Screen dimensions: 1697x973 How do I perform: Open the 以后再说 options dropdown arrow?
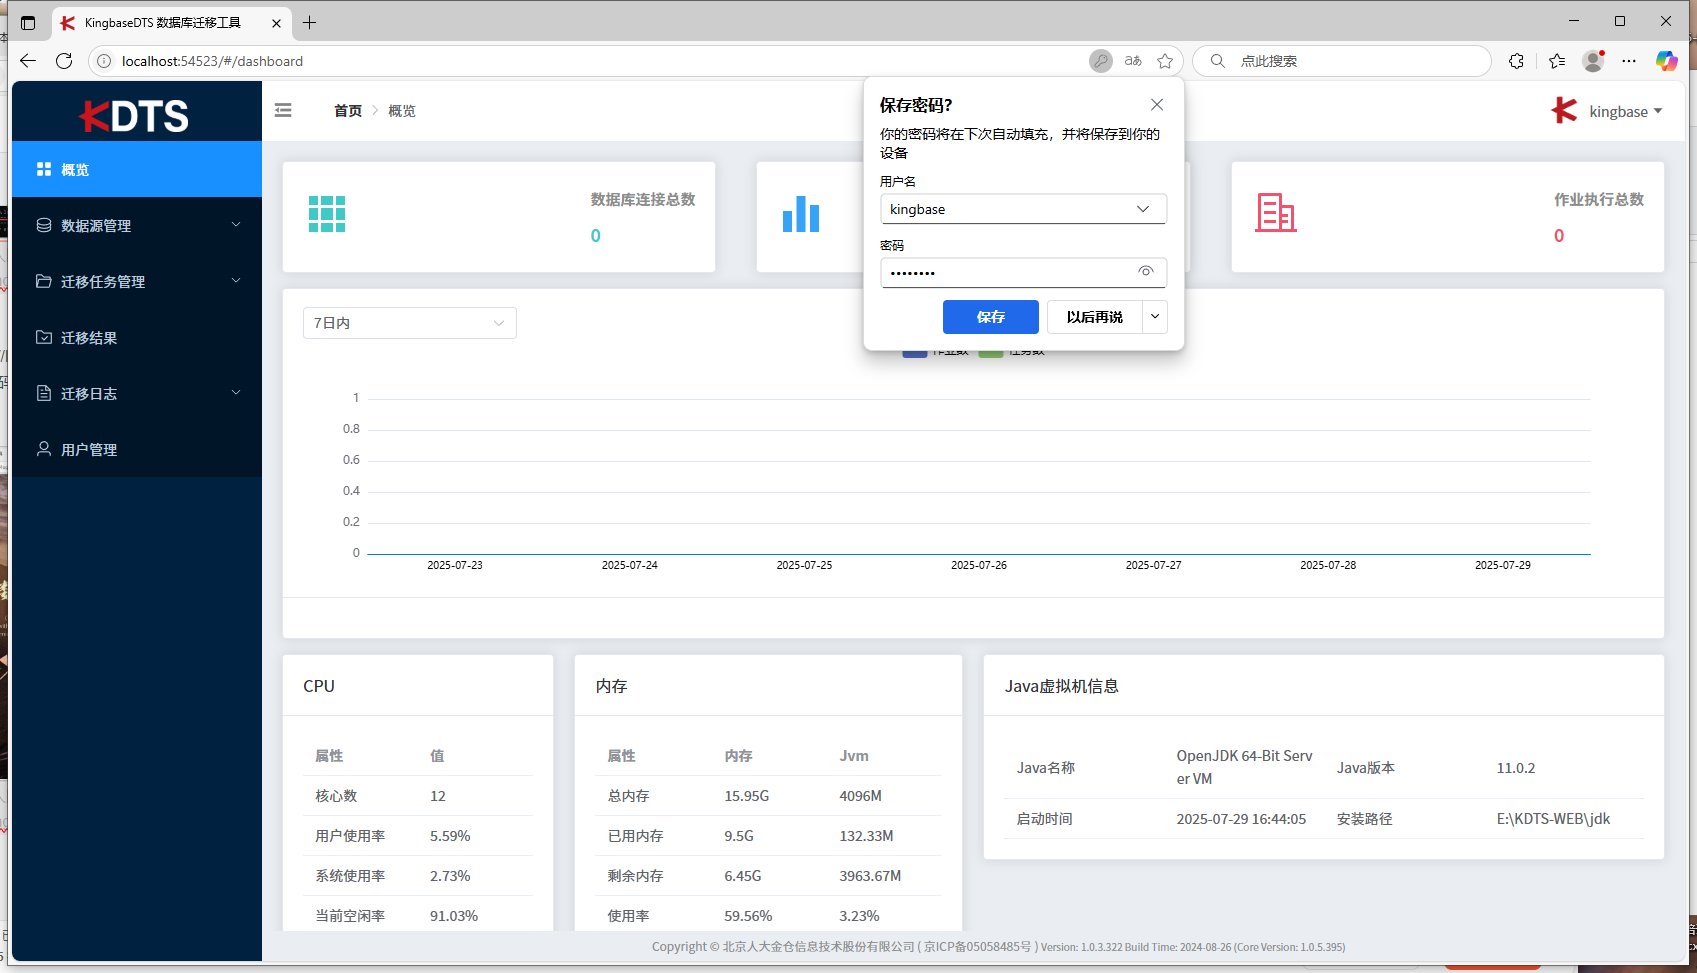click(x=1155, y=317)
